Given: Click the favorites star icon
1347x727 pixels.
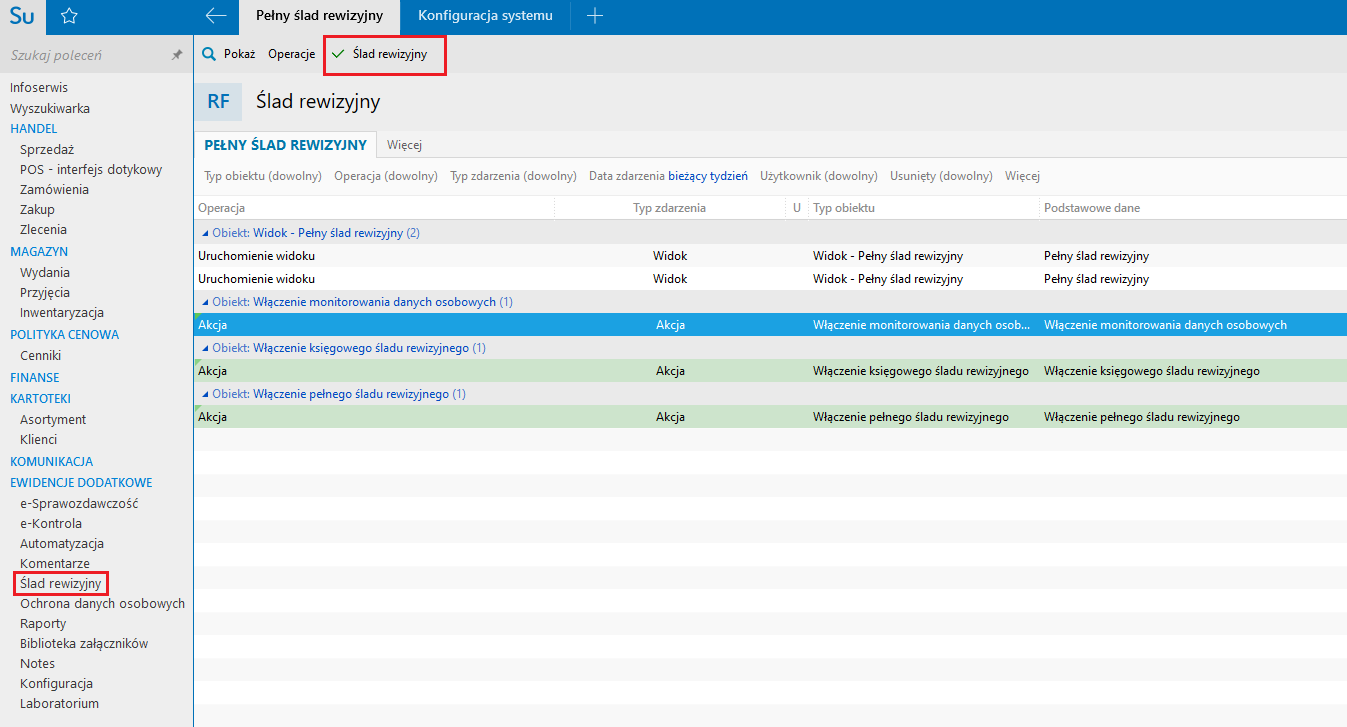Looking at the screenshot, I should coord(69,16).
